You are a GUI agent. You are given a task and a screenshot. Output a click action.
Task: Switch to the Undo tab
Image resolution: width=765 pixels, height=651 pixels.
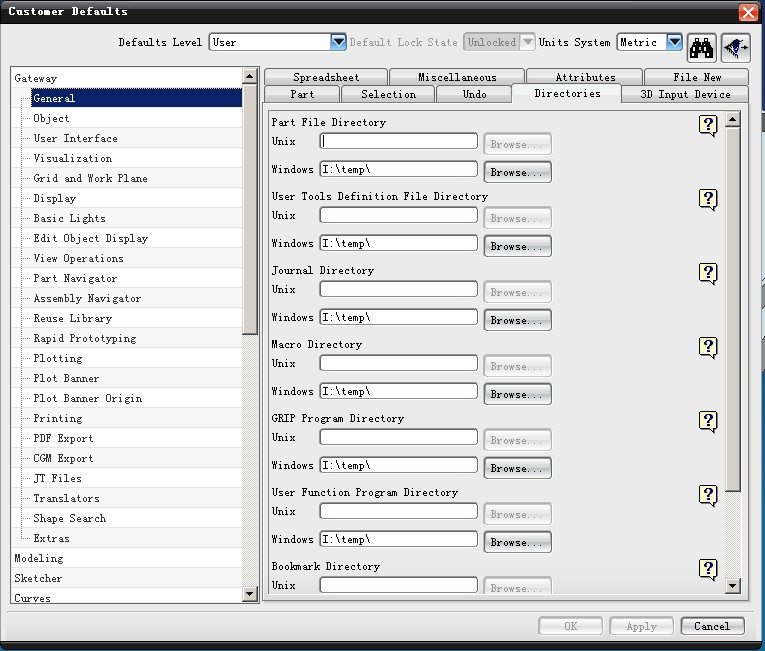[x=474, y=94]
